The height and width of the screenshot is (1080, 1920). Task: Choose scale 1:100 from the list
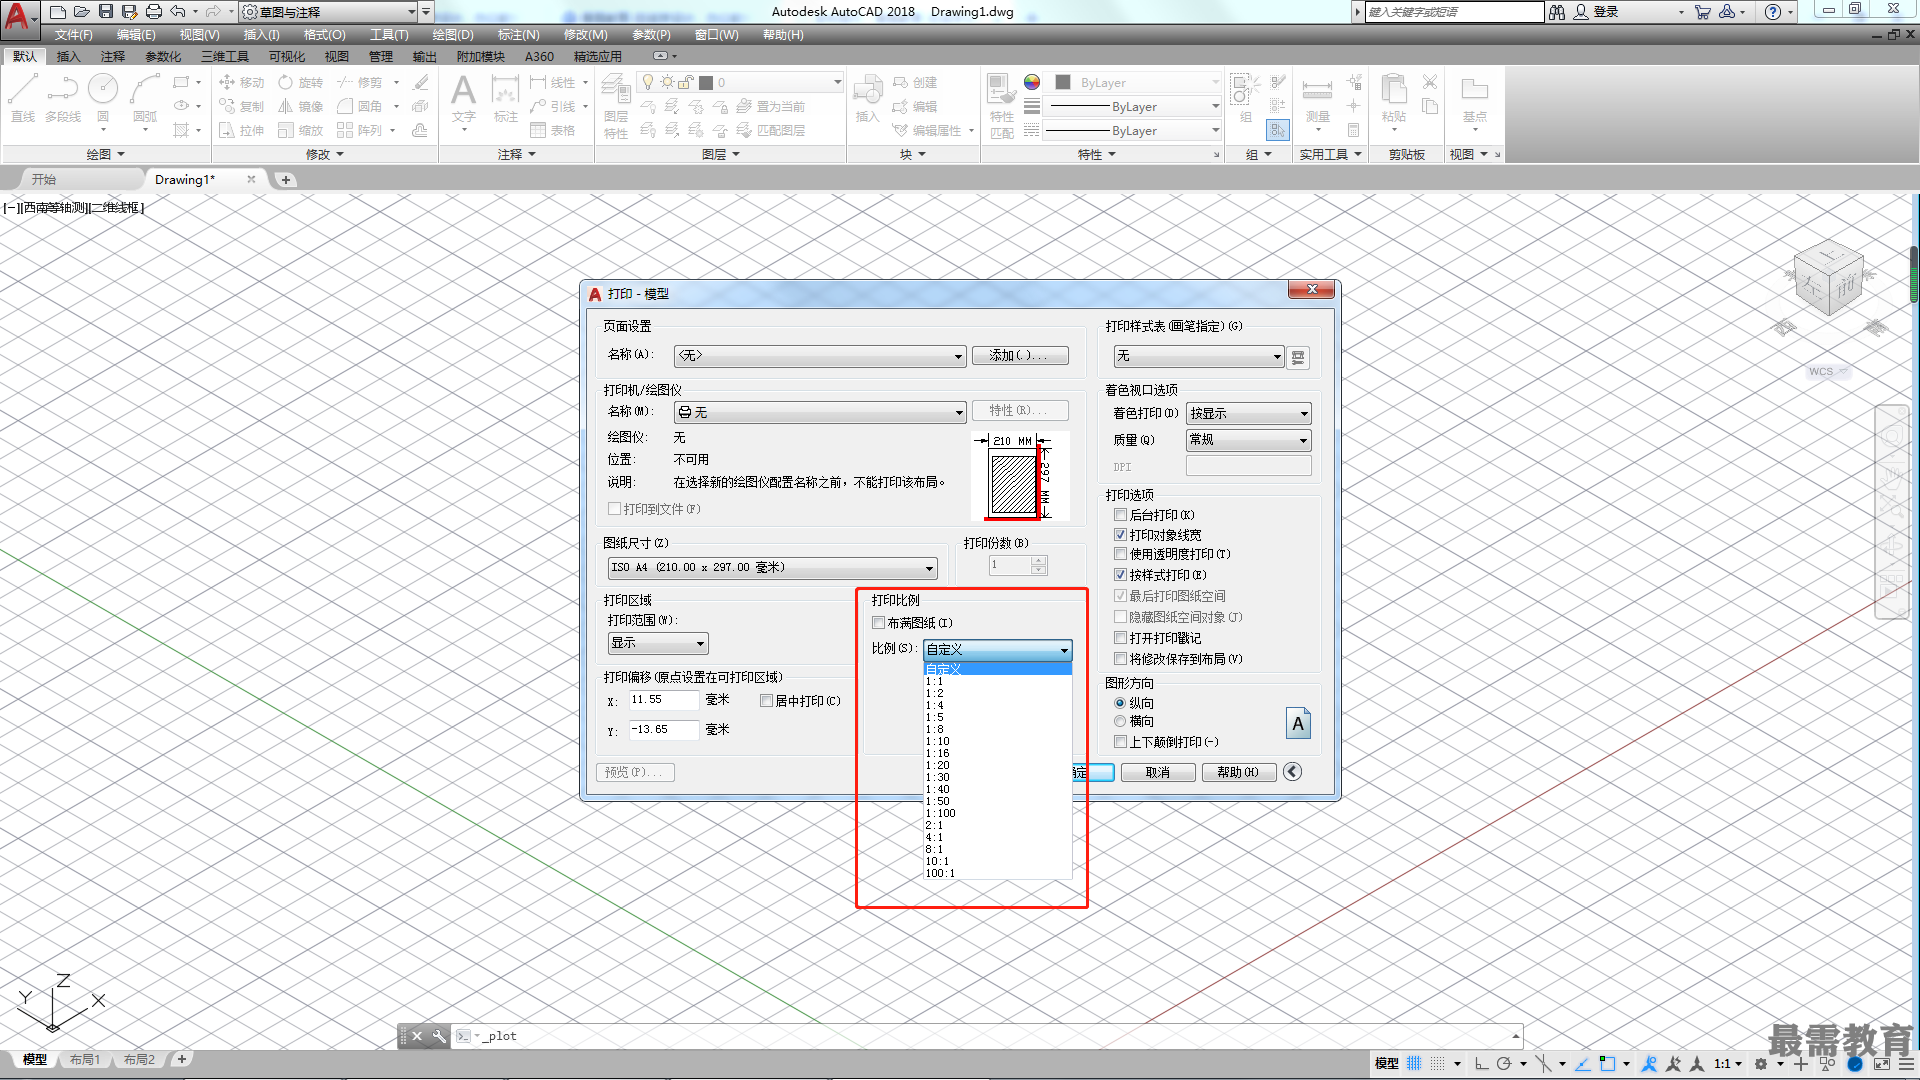(997, 814)
